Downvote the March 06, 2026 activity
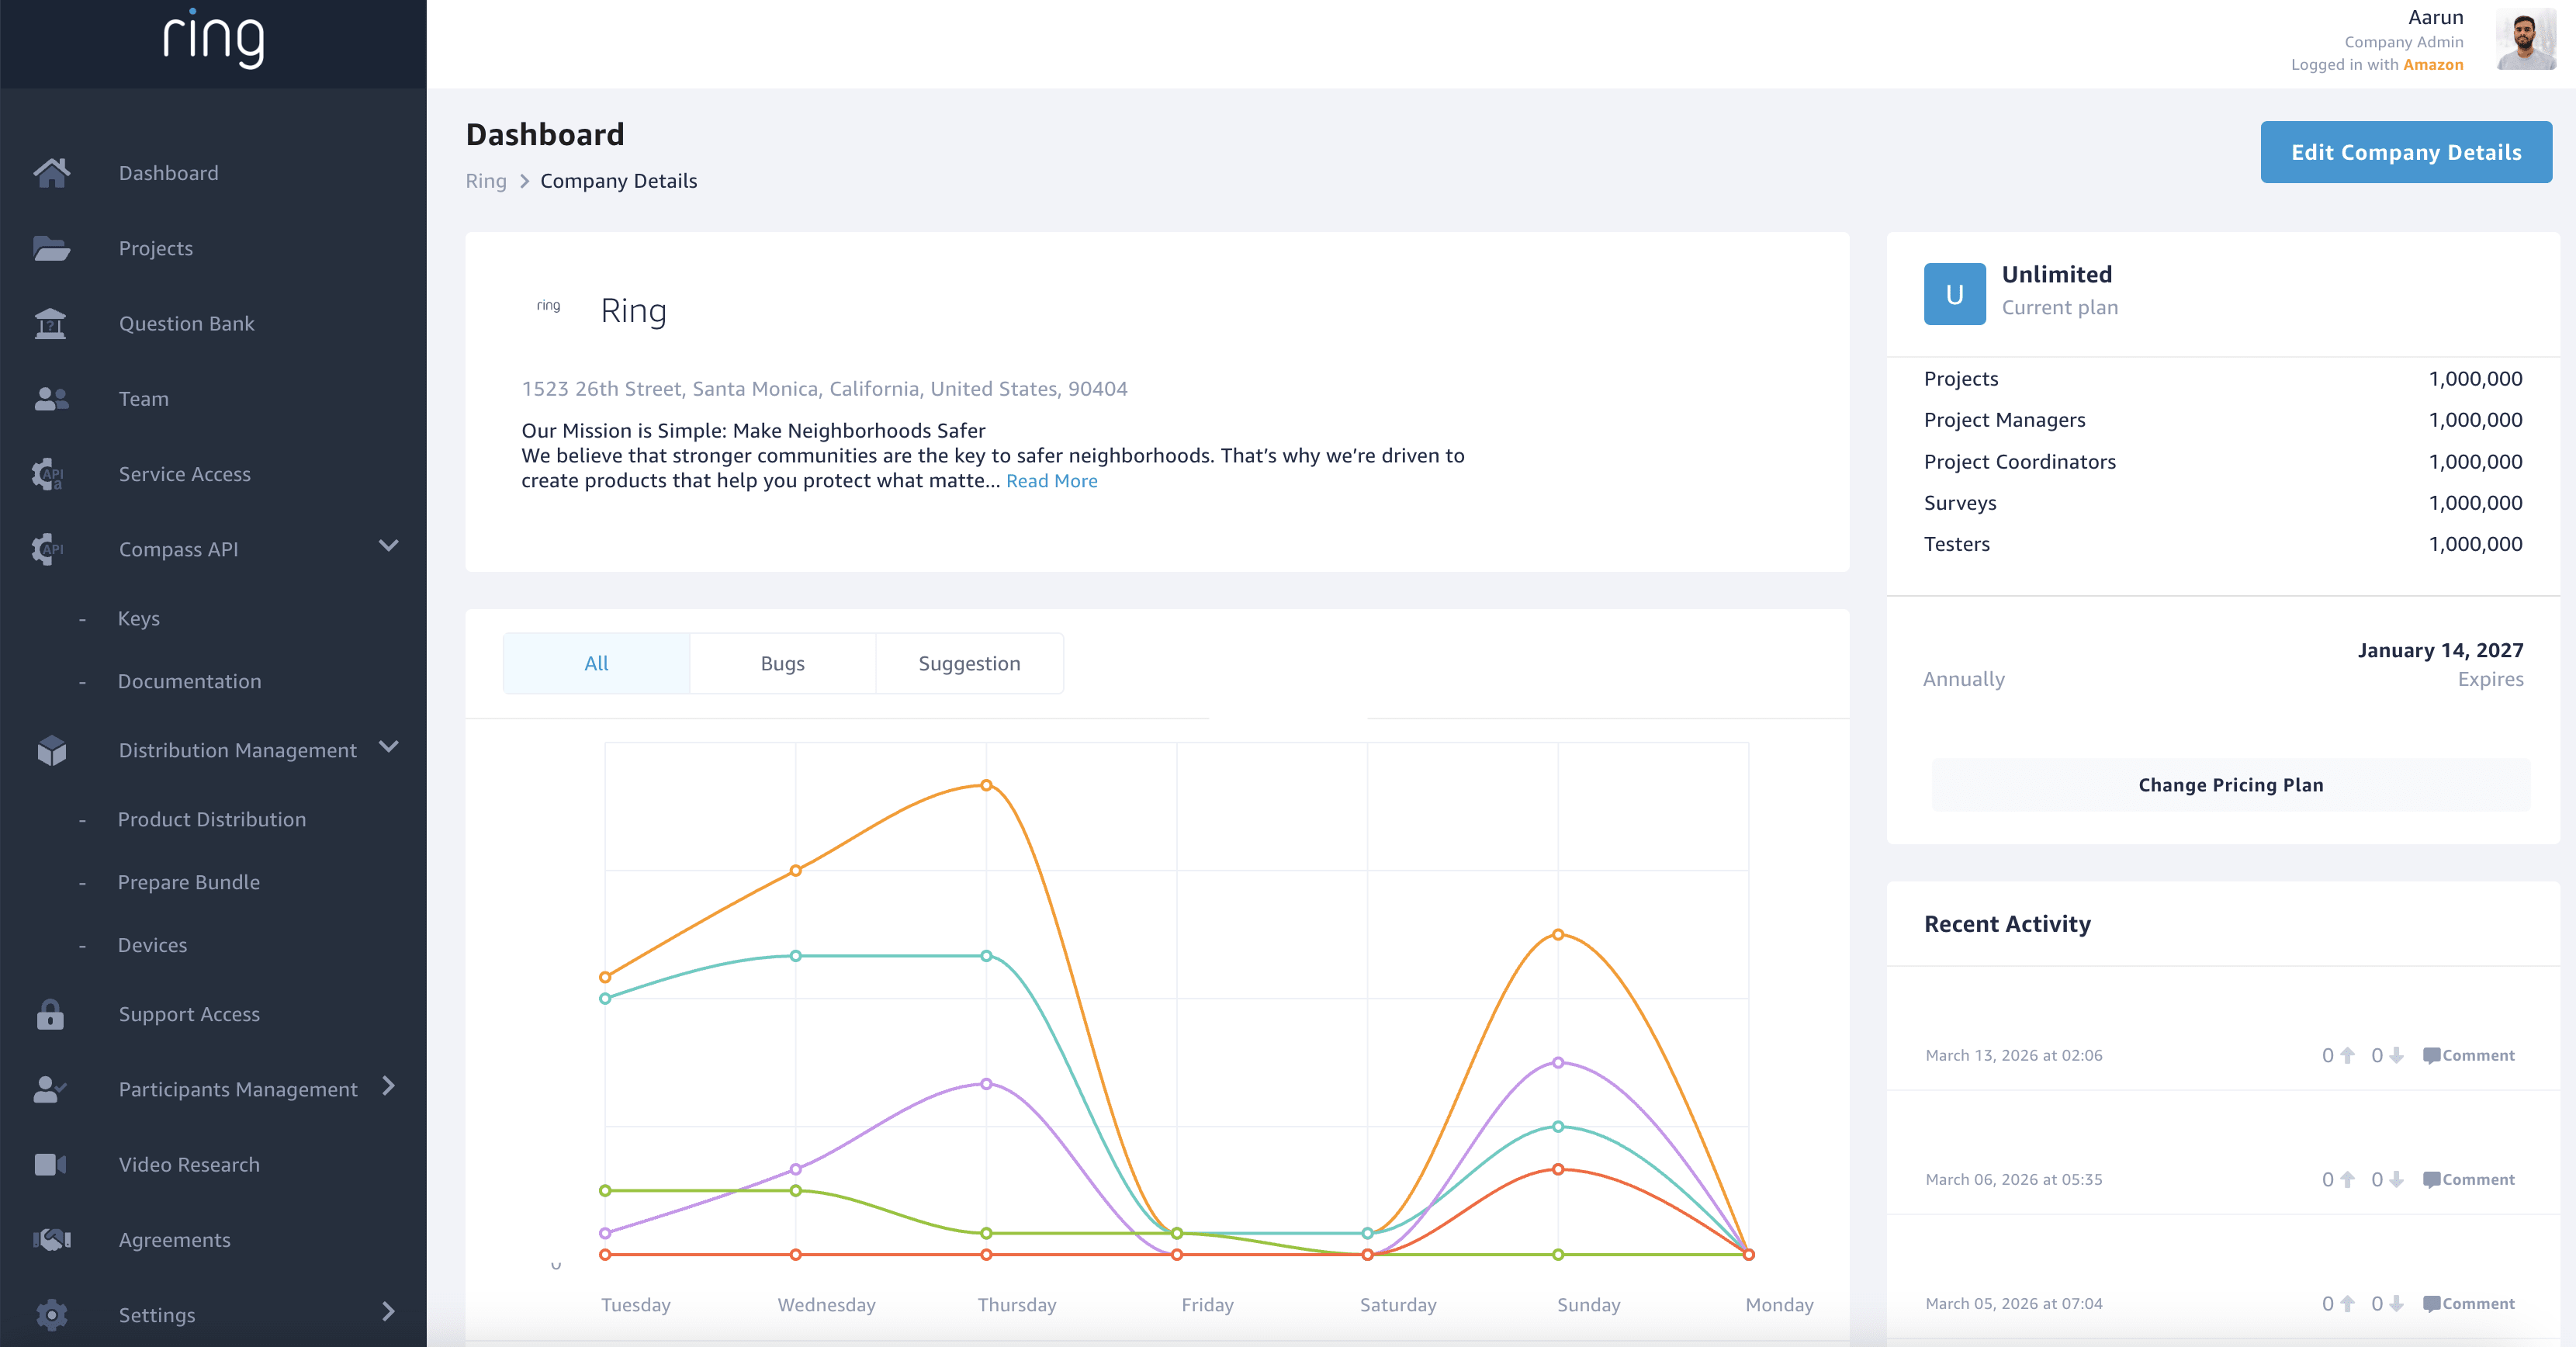This screenshot has height=1347, width=2576. [2396, 1179]
